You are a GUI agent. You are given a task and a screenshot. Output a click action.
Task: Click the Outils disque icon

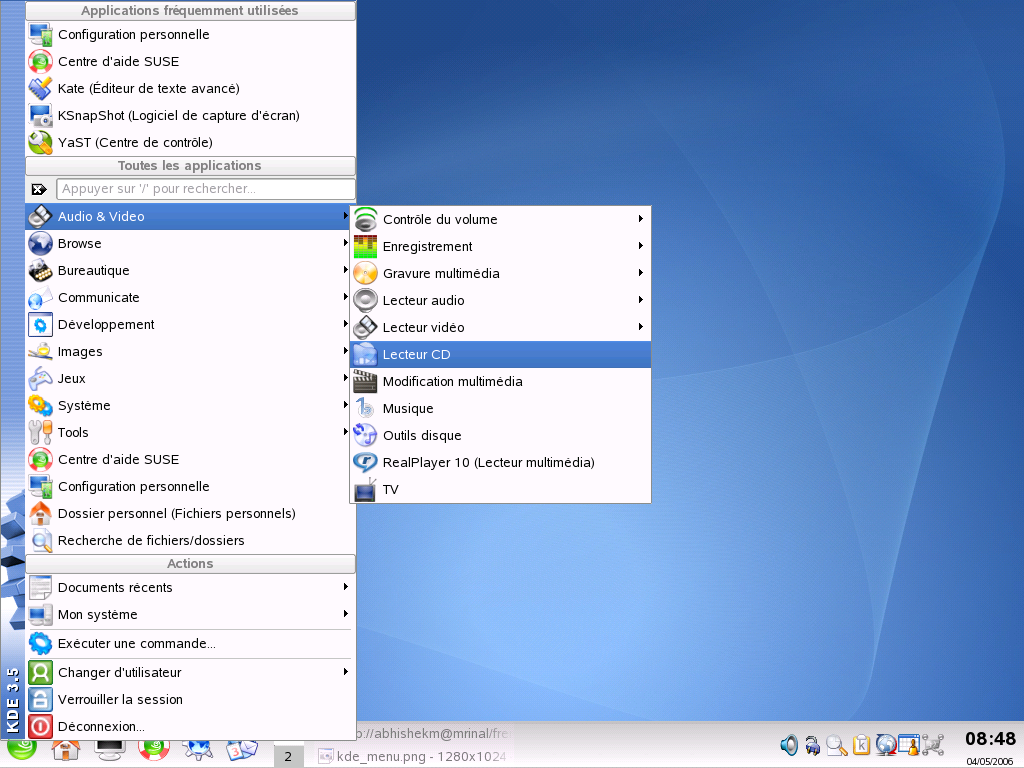[x=365, y=436]
